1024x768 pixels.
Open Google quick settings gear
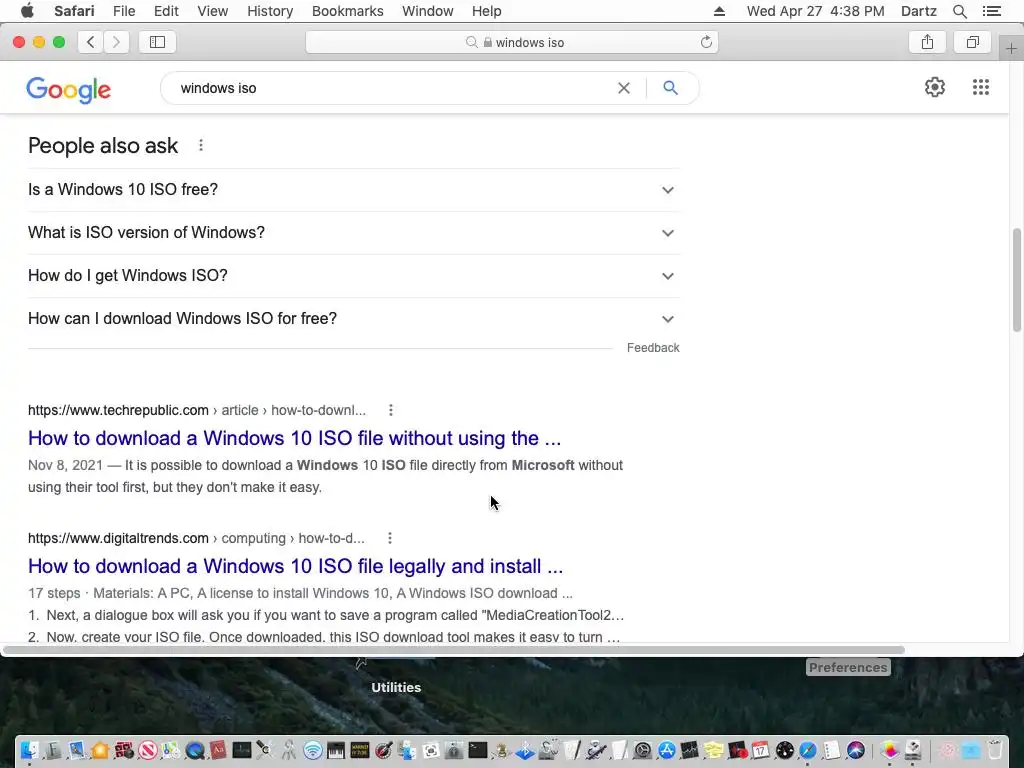click(935, 88)
